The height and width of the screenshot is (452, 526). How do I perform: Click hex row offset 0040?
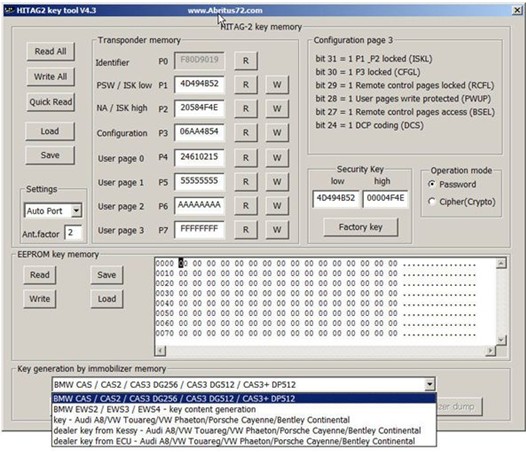click(165, 304)
